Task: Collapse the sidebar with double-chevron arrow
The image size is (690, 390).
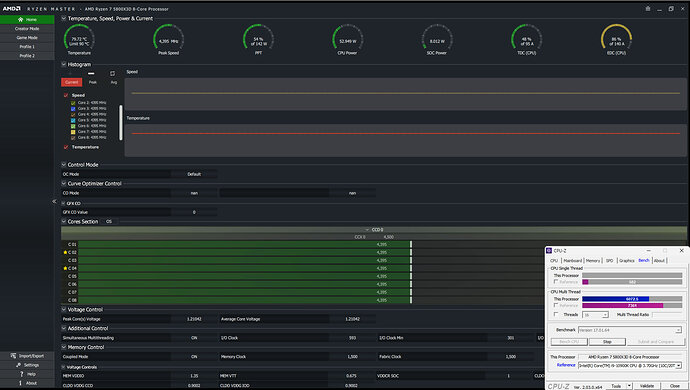Action: 54,201
